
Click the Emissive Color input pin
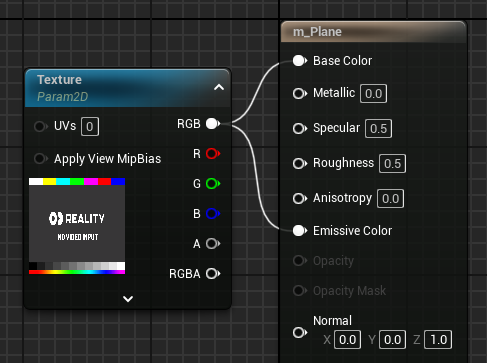click(x=300, y=231)
